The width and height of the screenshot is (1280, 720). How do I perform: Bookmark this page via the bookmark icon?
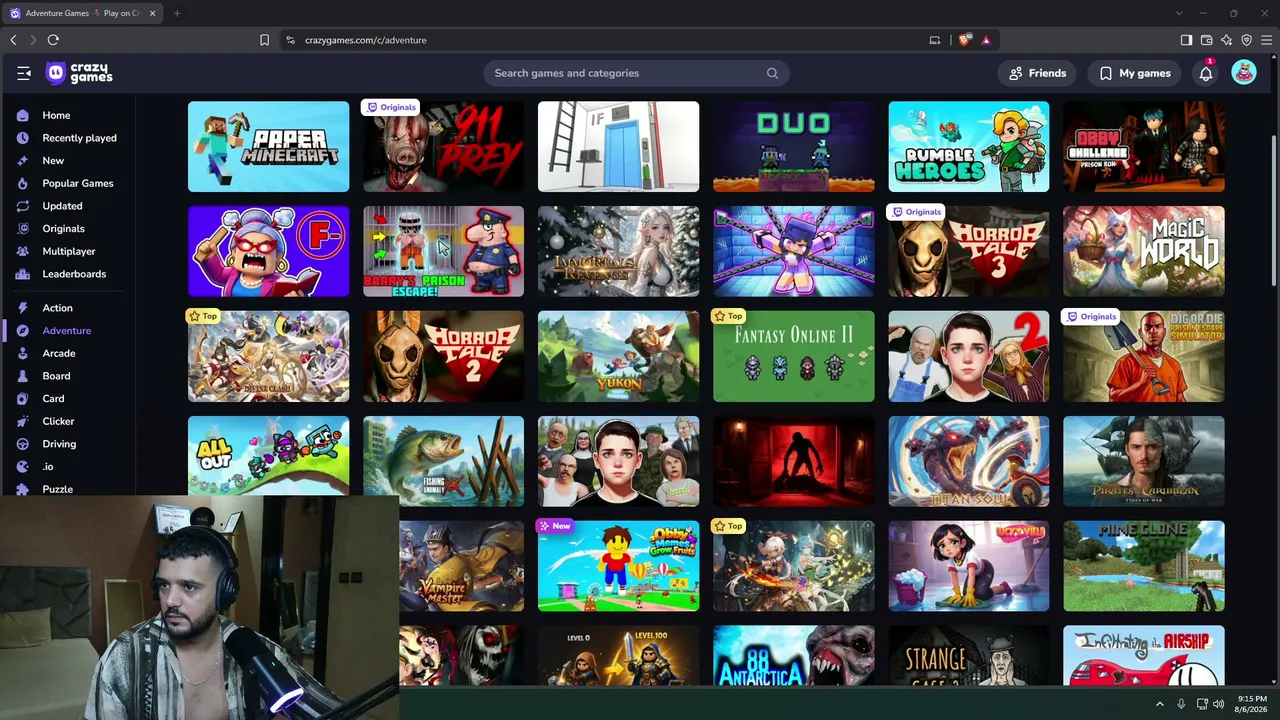[264, 40]
